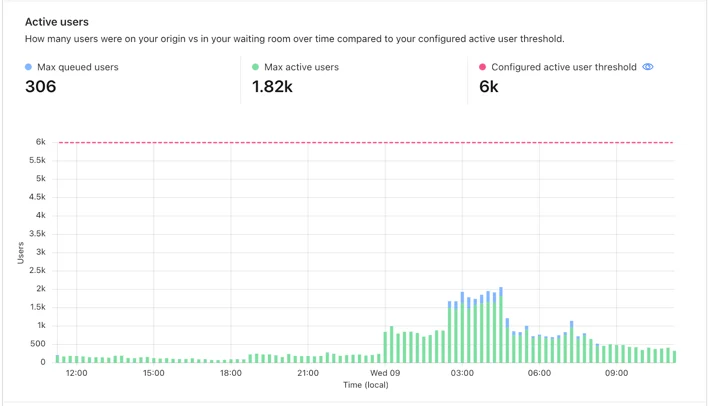Select the Max queued users label
Image resolution: width=715 pixels, height=406 pixels.
point(78,67)
